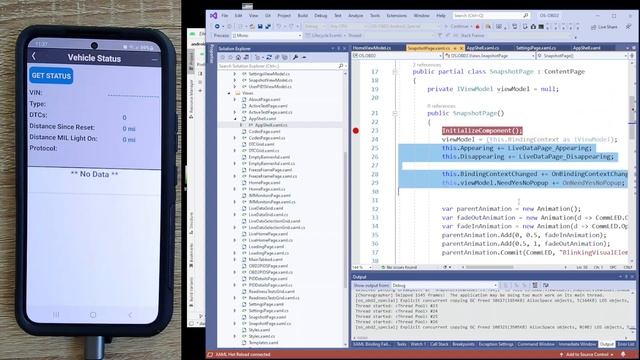Switch to the Exception Settings tab

pos(496,344)
